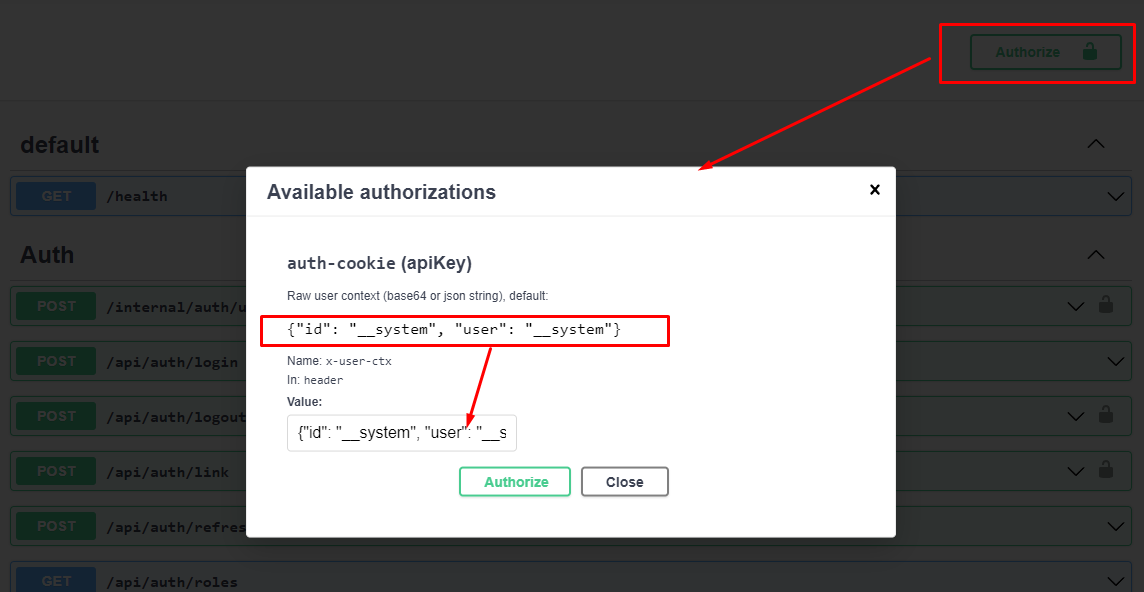Image resolution: width=1144 pixels, height=592 pixels.
Task: Click the /health endpoint path
Action: (137, 197)
